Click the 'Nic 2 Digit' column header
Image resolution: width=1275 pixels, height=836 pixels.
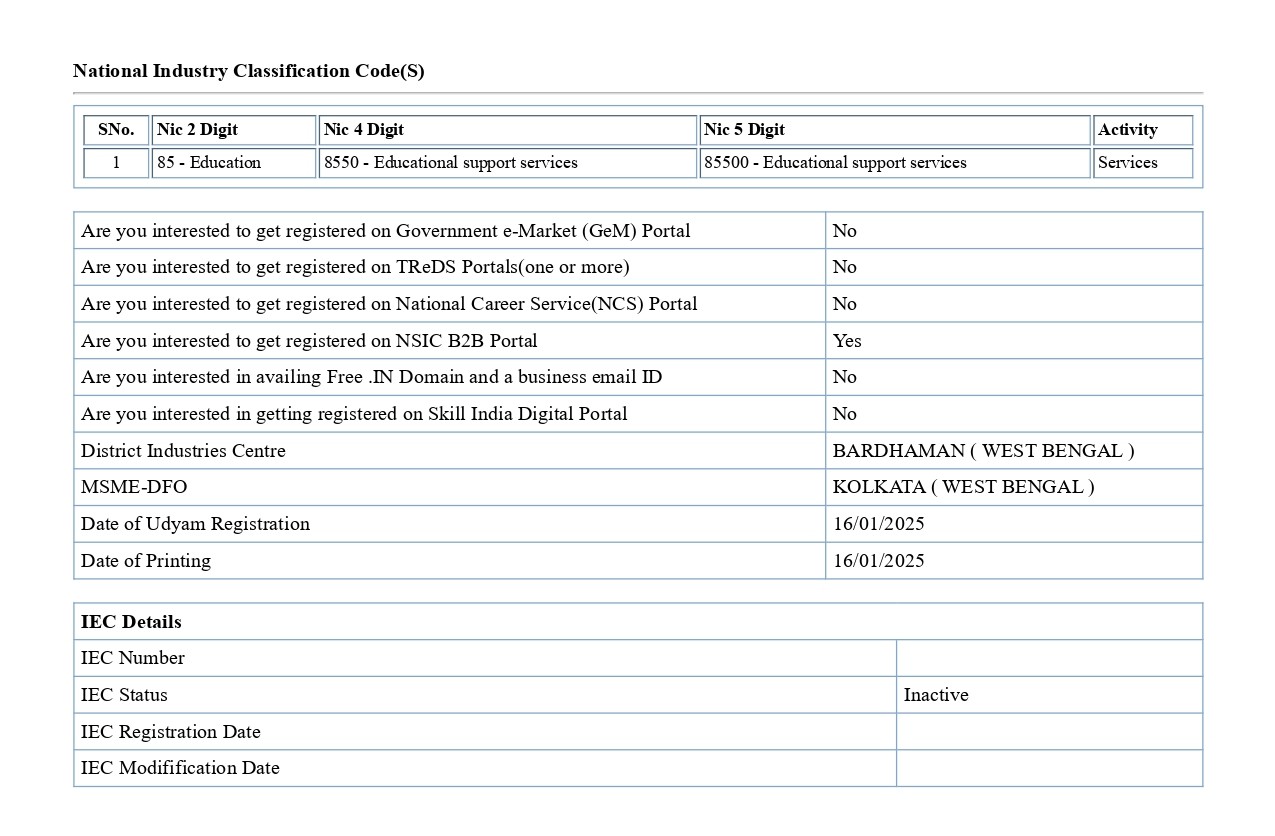pyautogui.click(x=197, y=130)
